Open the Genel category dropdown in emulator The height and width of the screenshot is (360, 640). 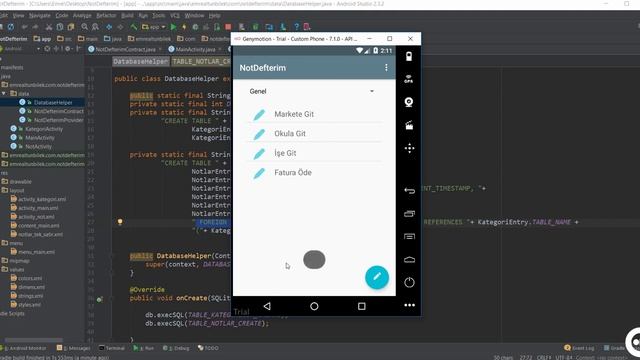point(312,91)
